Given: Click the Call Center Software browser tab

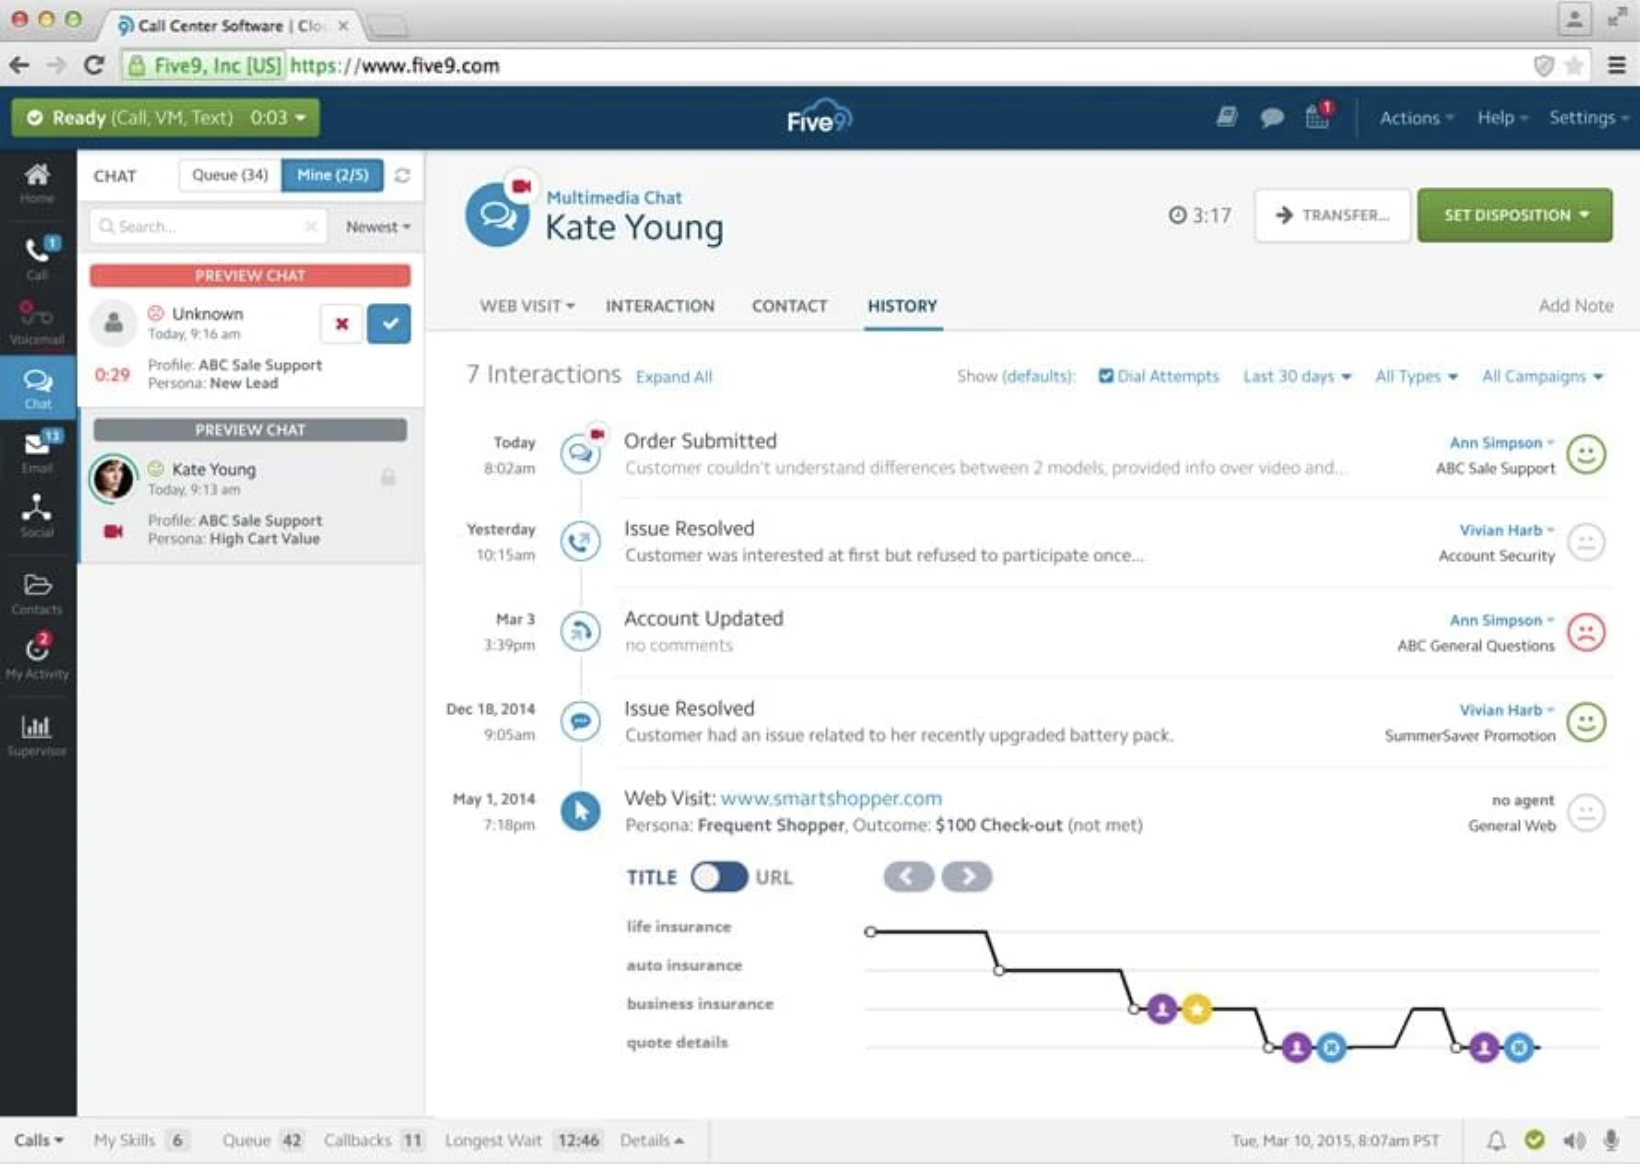Looking at the screenshot, I should tap(234, 26).
